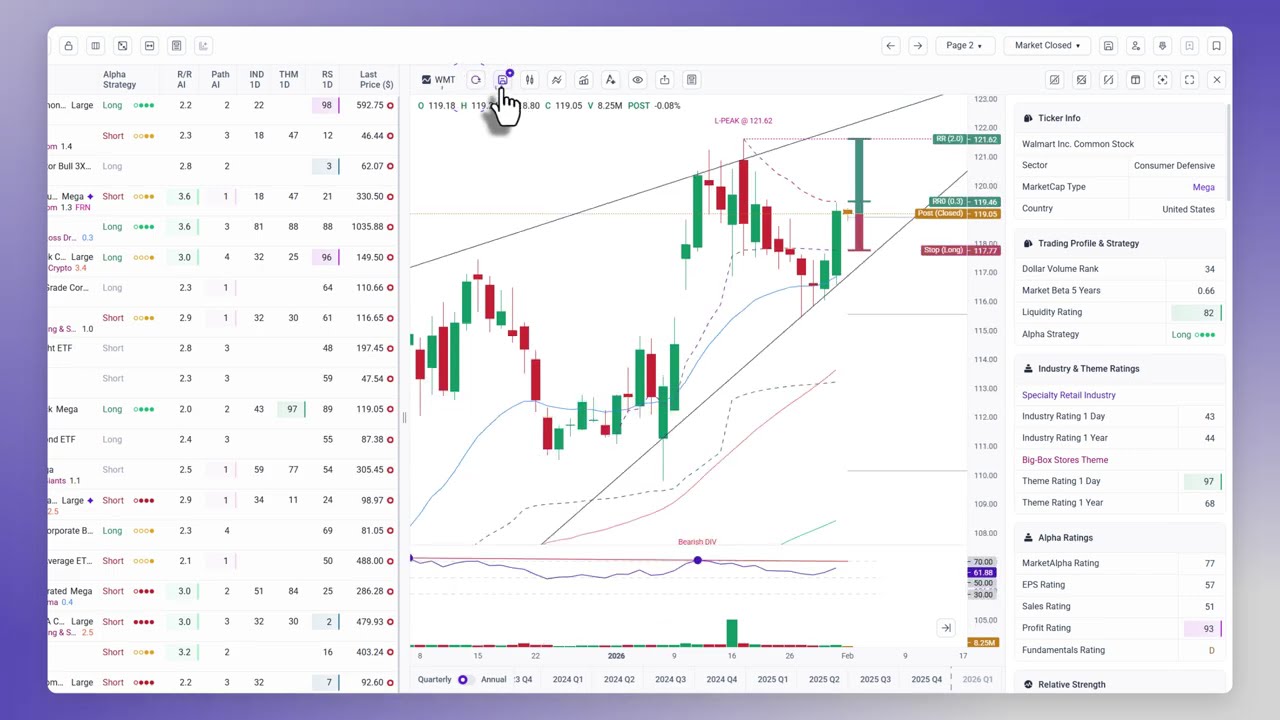The image size is (1280, 720).
Task: Click the dimmed chart icon in the top-left toolbar
Action: (x=203, y=45)
